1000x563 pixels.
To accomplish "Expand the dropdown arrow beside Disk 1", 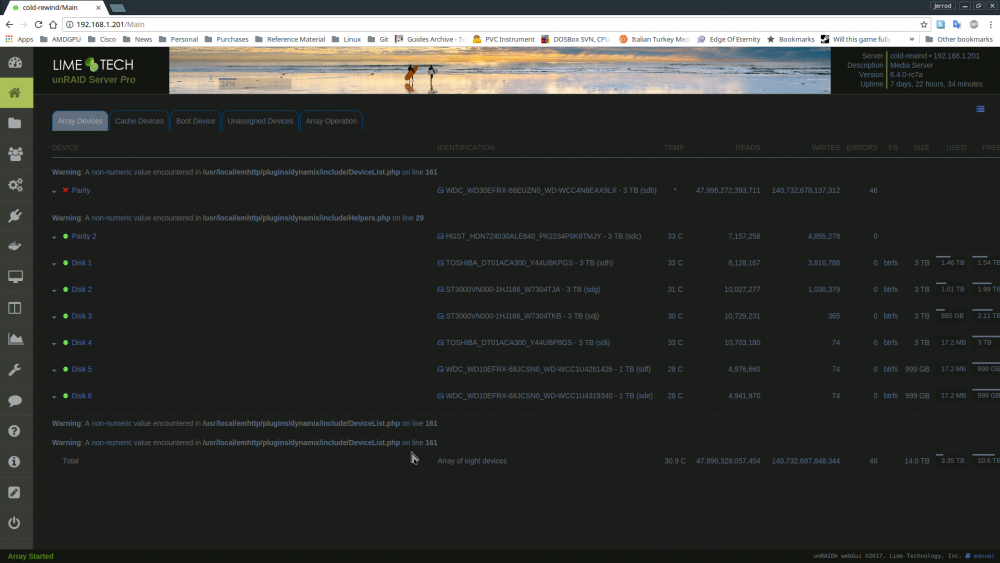I will (x=54, y=264).
